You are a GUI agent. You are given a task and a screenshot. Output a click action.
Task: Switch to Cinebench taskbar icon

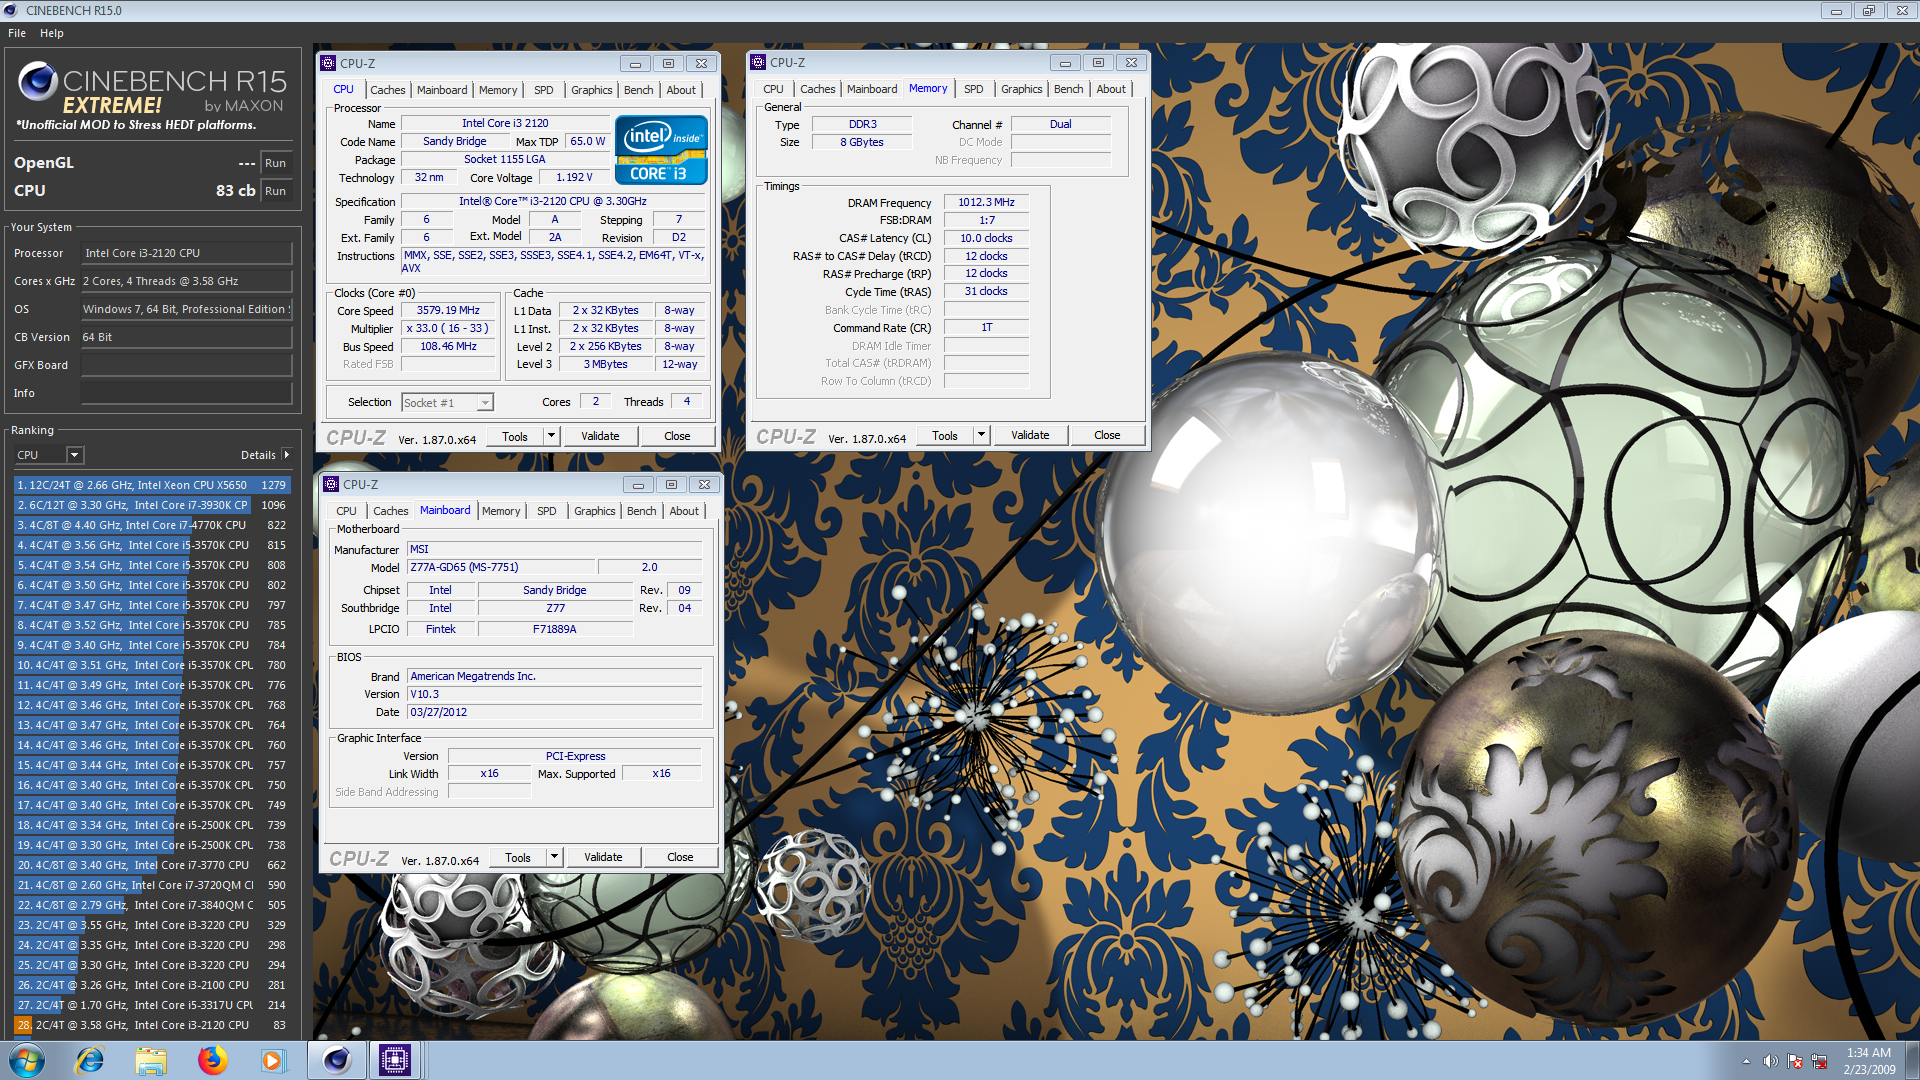(337, 1060)
